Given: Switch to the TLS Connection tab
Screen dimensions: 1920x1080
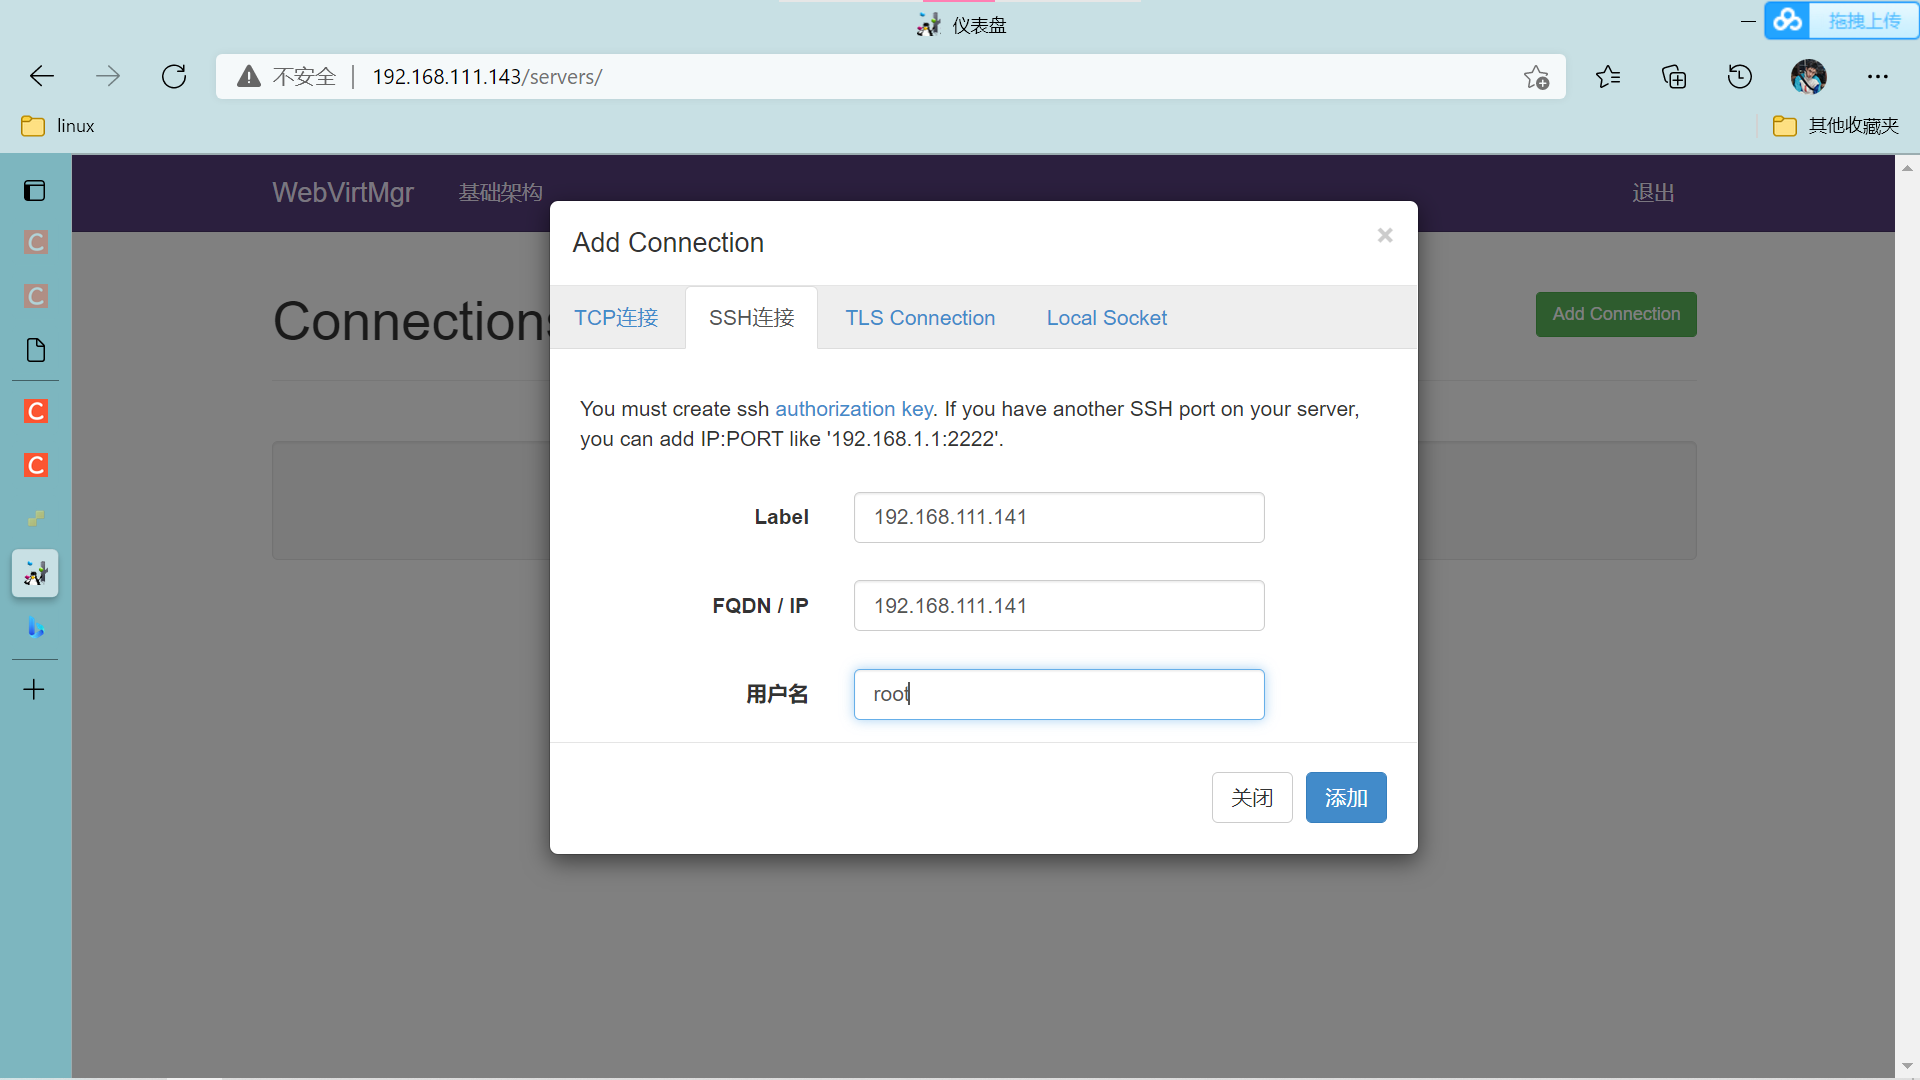Looking at the screenshot, I should point(920,317).
